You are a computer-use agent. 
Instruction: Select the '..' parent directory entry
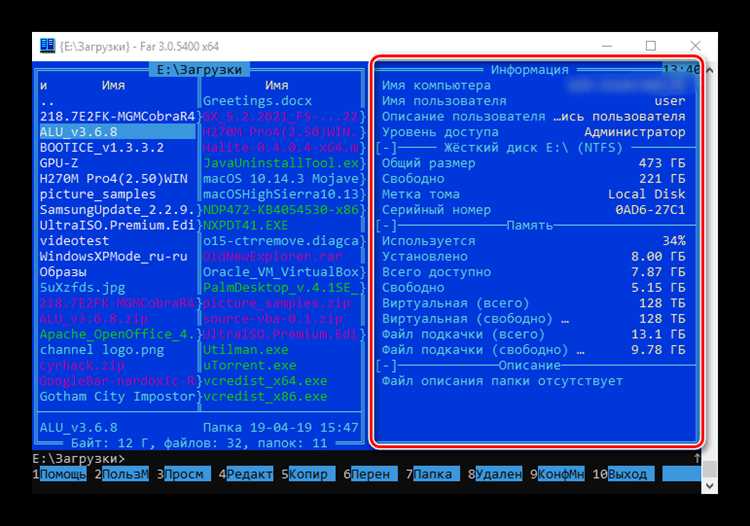point(48,101)
